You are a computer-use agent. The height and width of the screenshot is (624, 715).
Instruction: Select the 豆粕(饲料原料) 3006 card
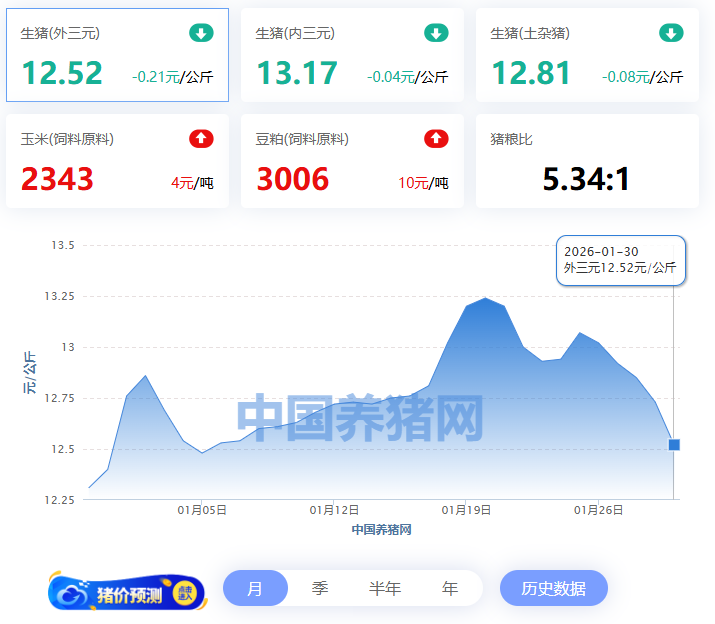tap(352, 161)
